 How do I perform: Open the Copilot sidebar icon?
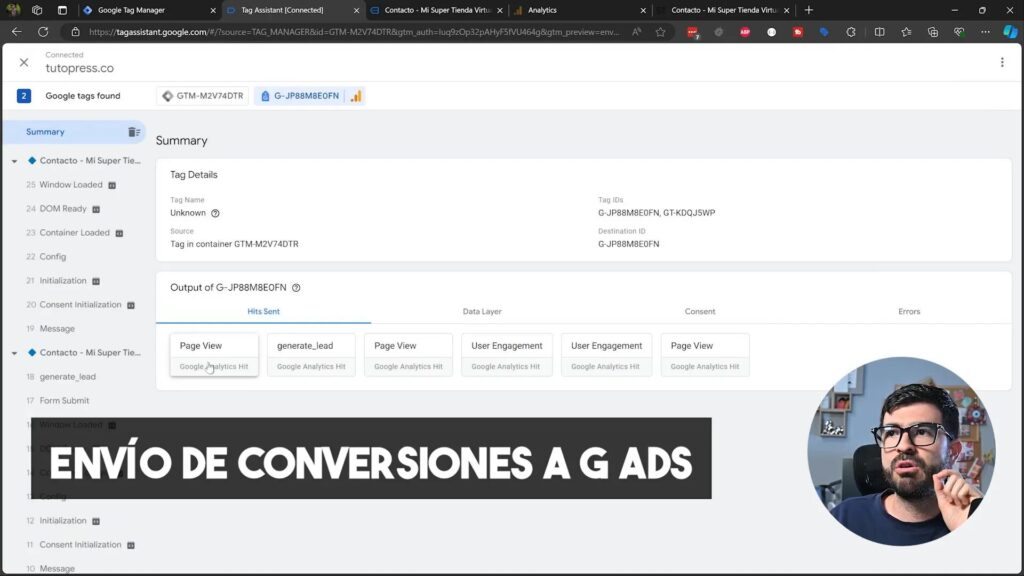[1010, 32]
